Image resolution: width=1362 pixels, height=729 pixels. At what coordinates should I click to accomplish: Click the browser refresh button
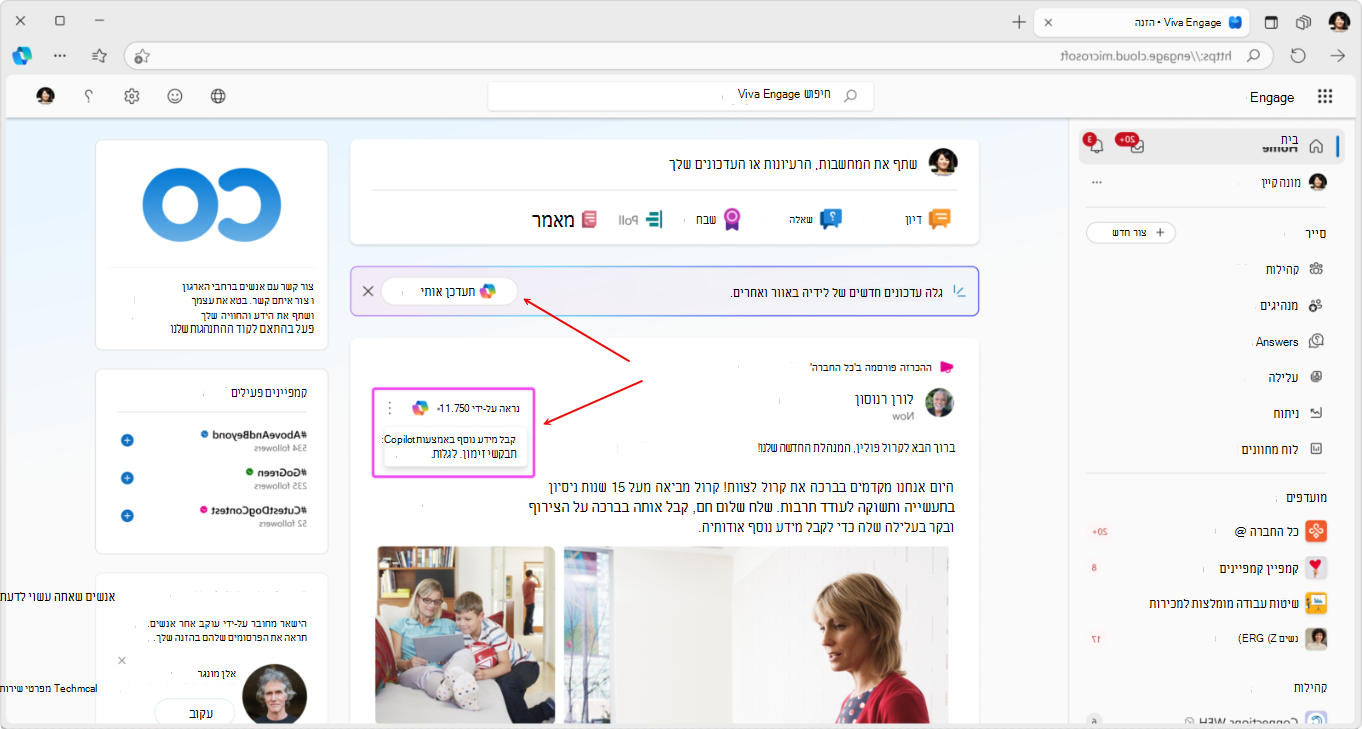[x=1298, y=56]
